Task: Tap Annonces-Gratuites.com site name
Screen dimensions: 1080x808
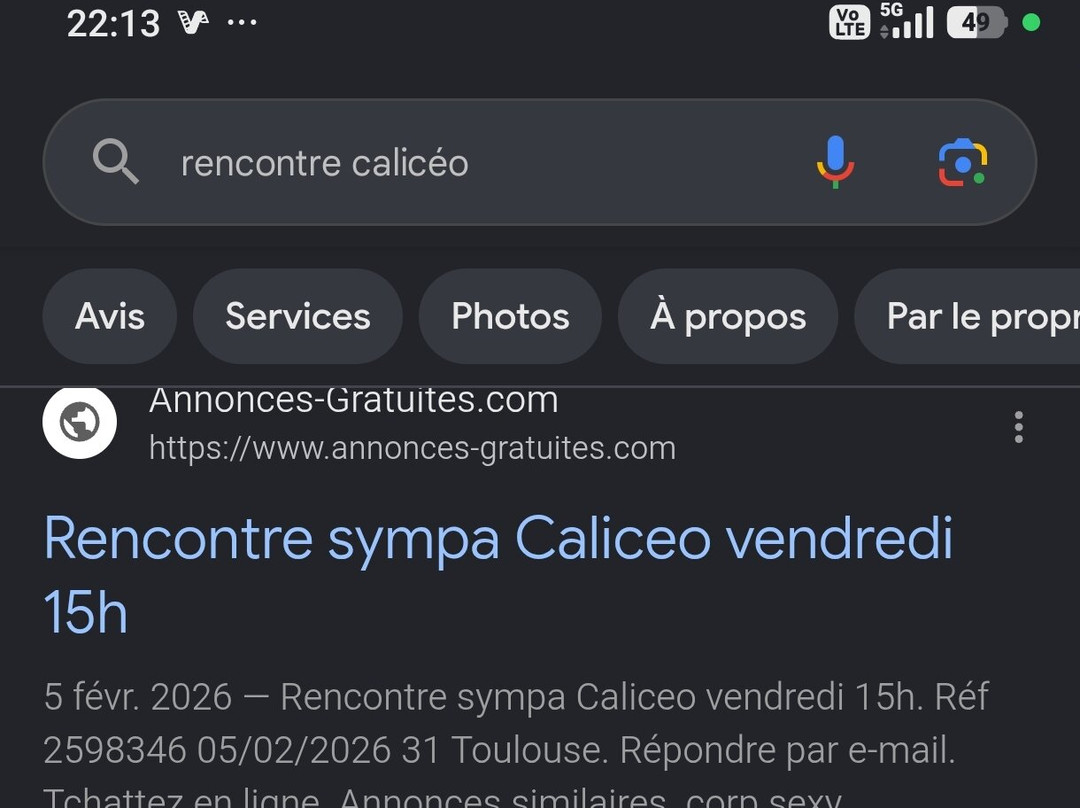Action: tap(353, 401)
